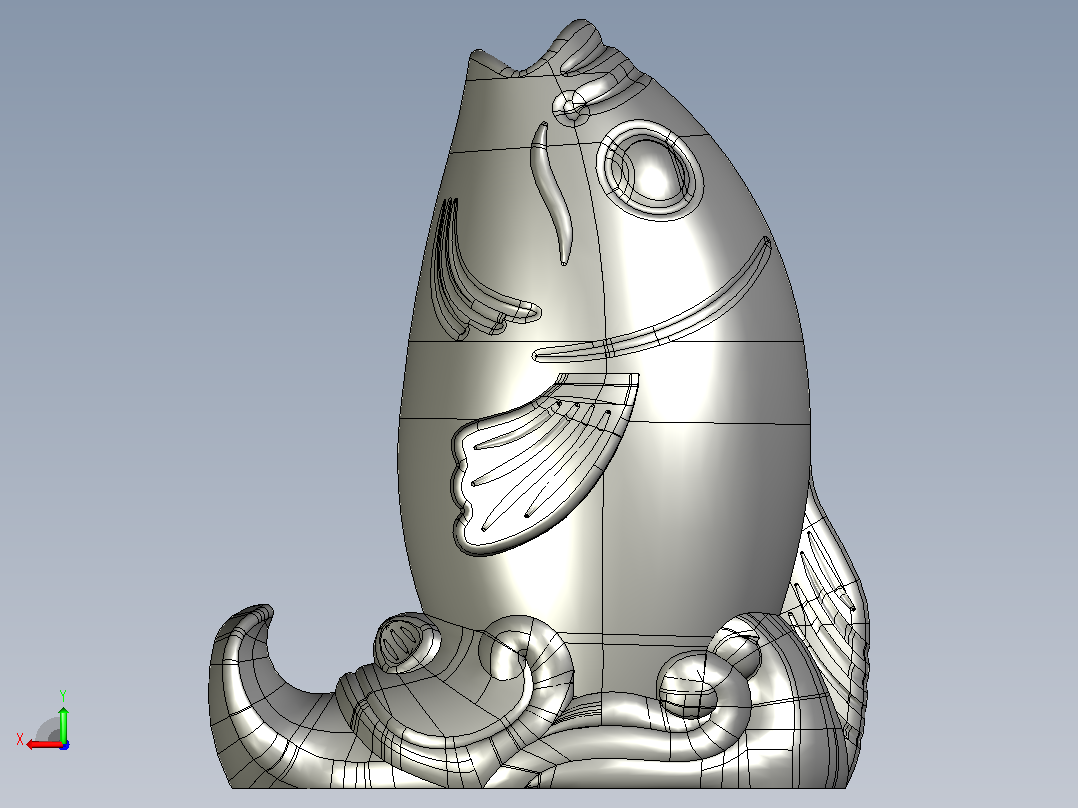Click the red X axis arrow on the triad

[44, 745]
